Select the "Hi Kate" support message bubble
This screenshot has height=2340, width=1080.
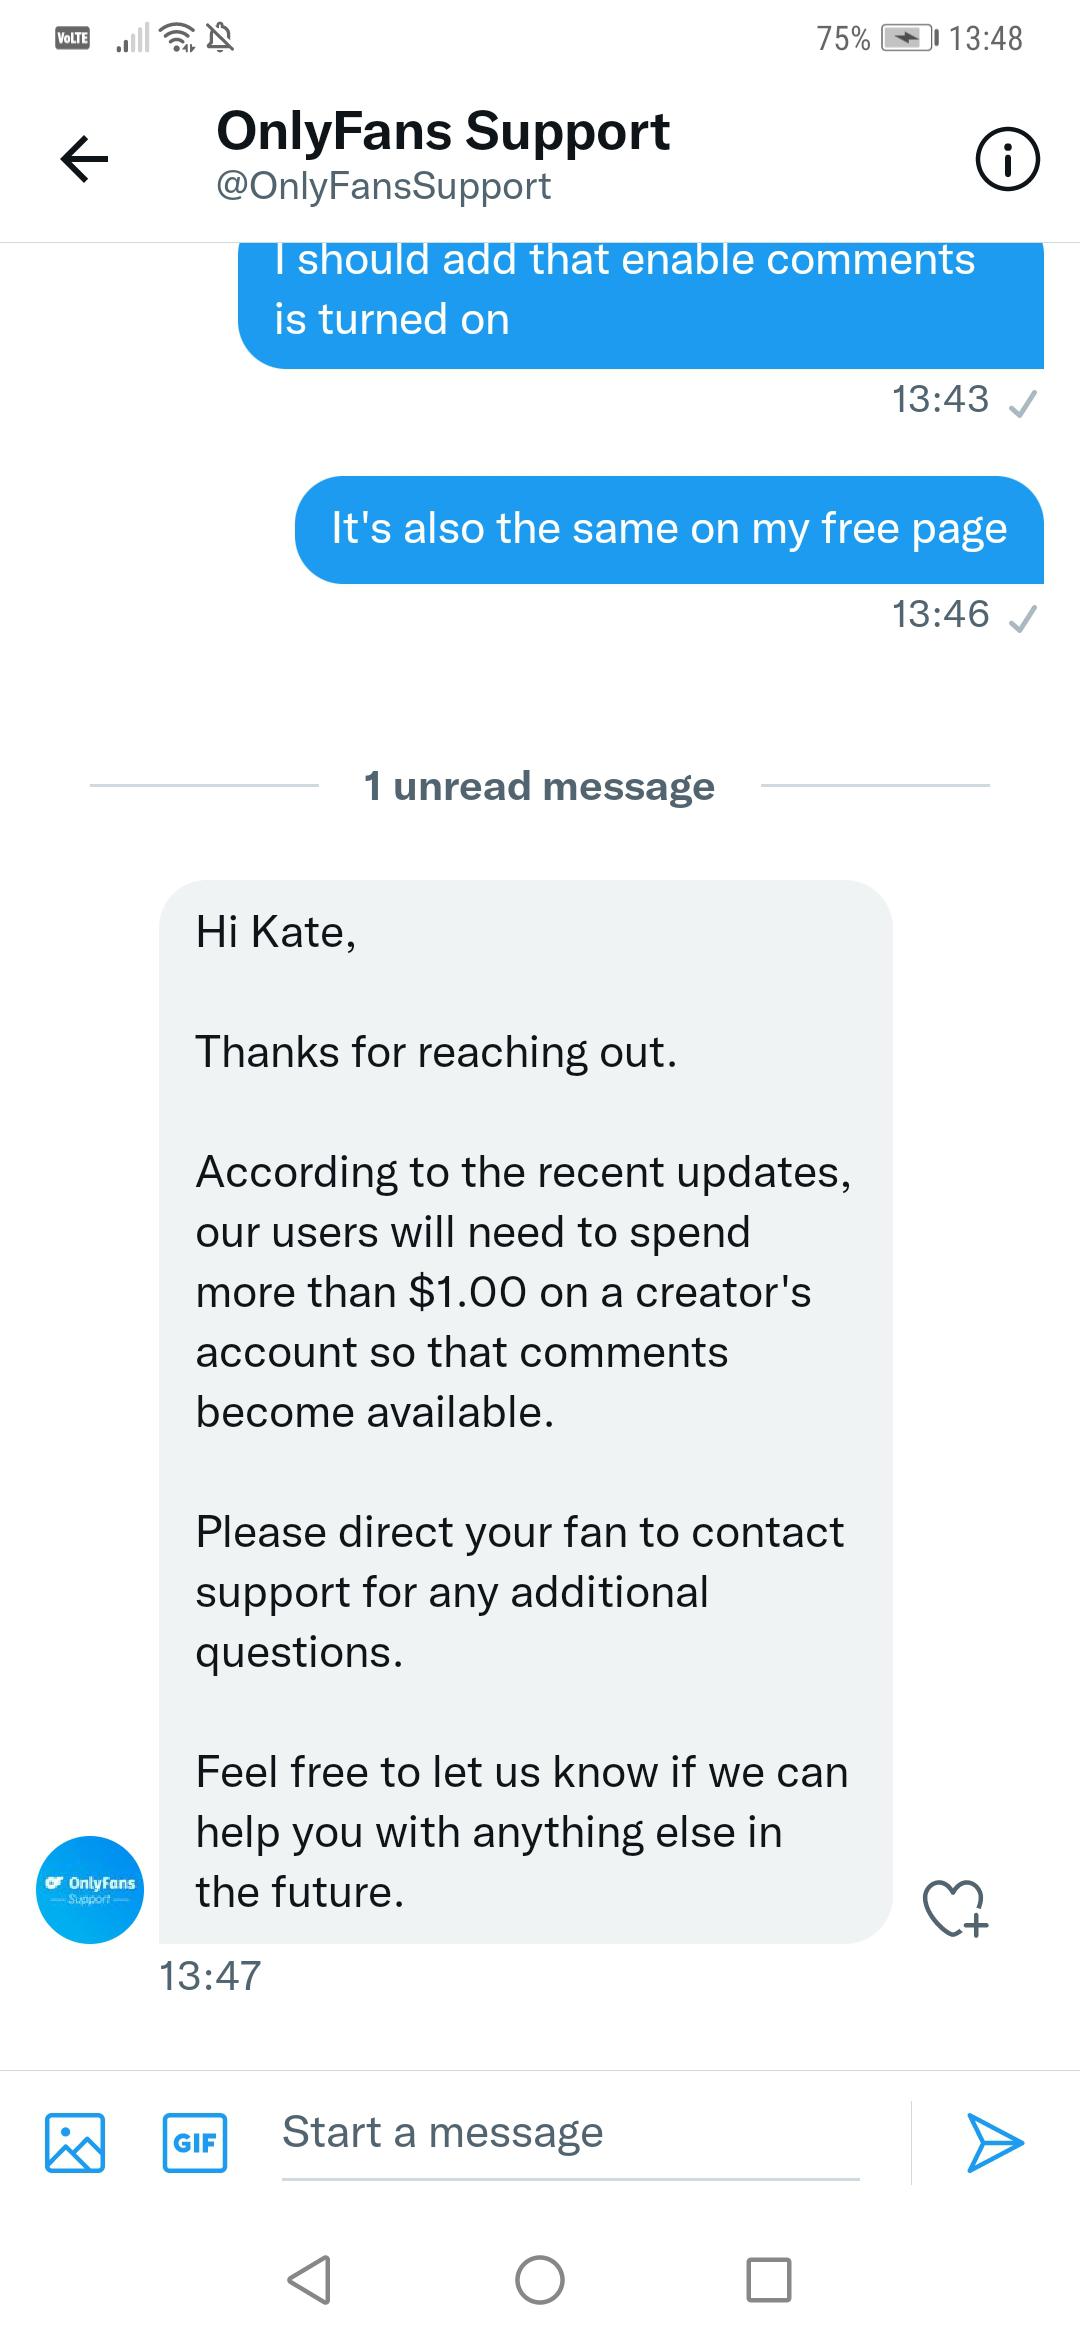525,1410
